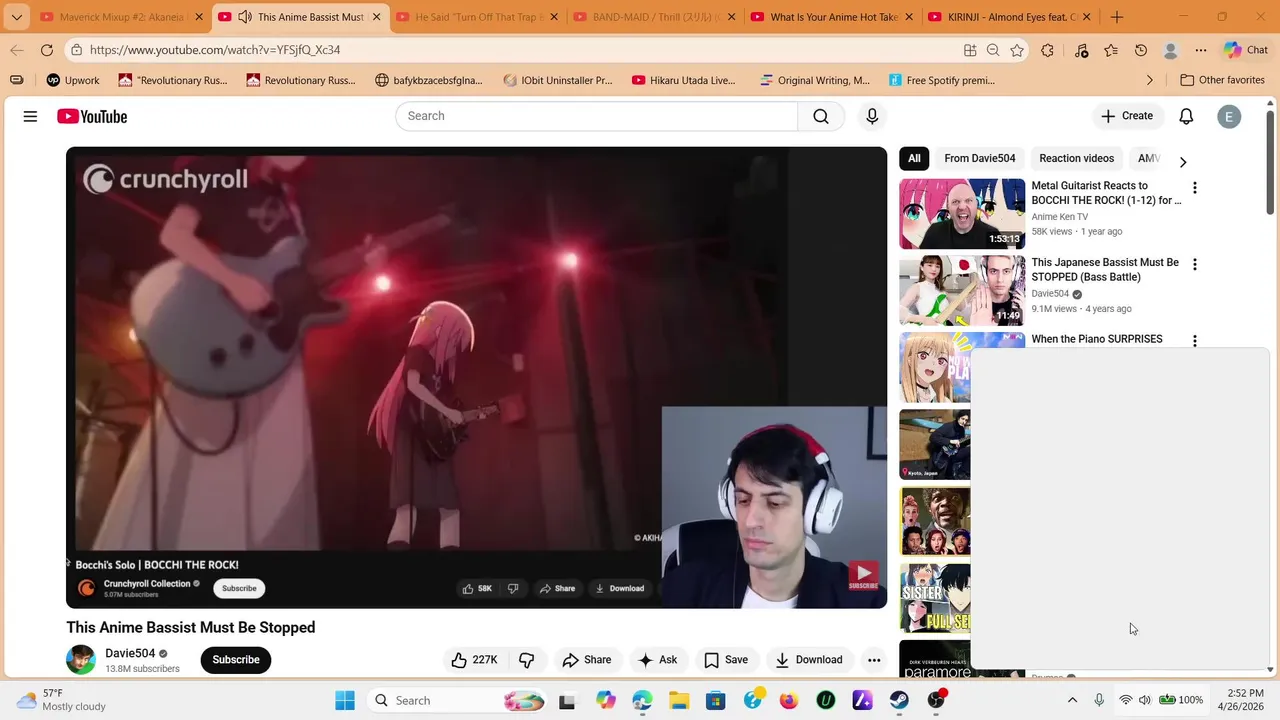
Task: Switch to "What Is Your Anime Hot Take" tab
Action: (832, 17)
